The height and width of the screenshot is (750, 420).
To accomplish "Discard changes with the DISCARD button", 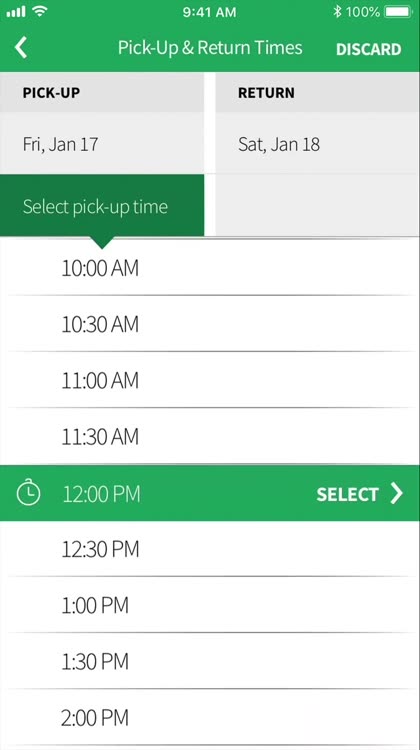I will point(368,49).
